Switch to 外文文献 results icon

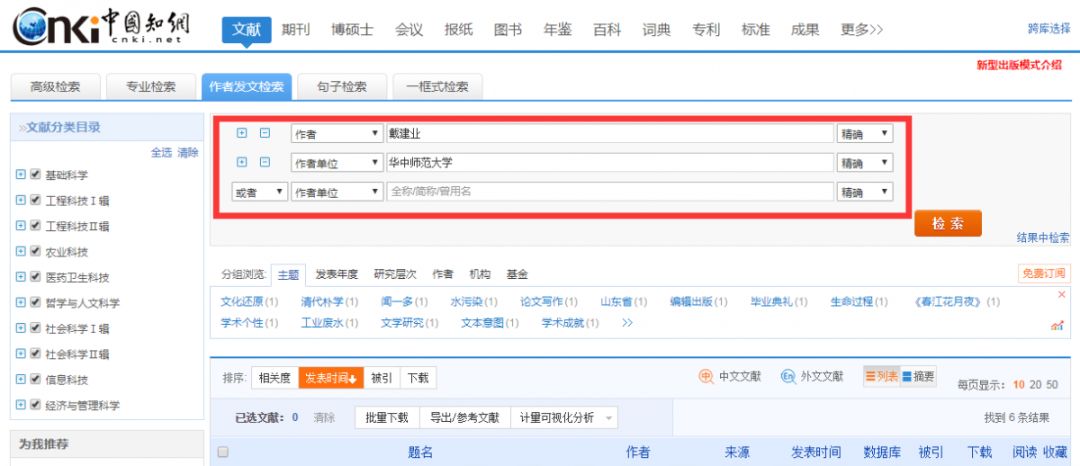click(x=788, y=377)
